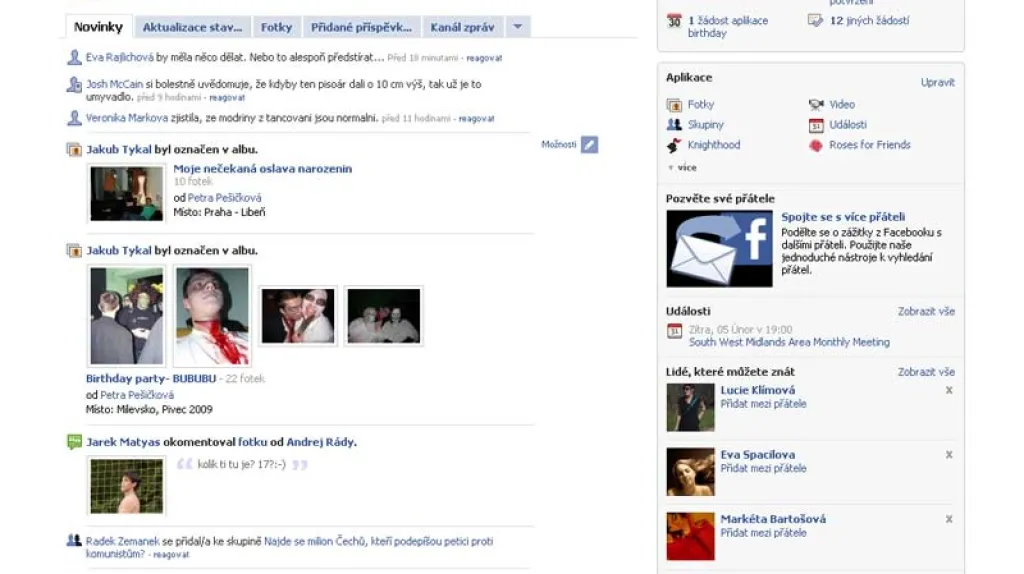Open the commented photo thumbnail of Andrej Rády
This screenshot has width=1024, height=574.
(x=126, y=486)
